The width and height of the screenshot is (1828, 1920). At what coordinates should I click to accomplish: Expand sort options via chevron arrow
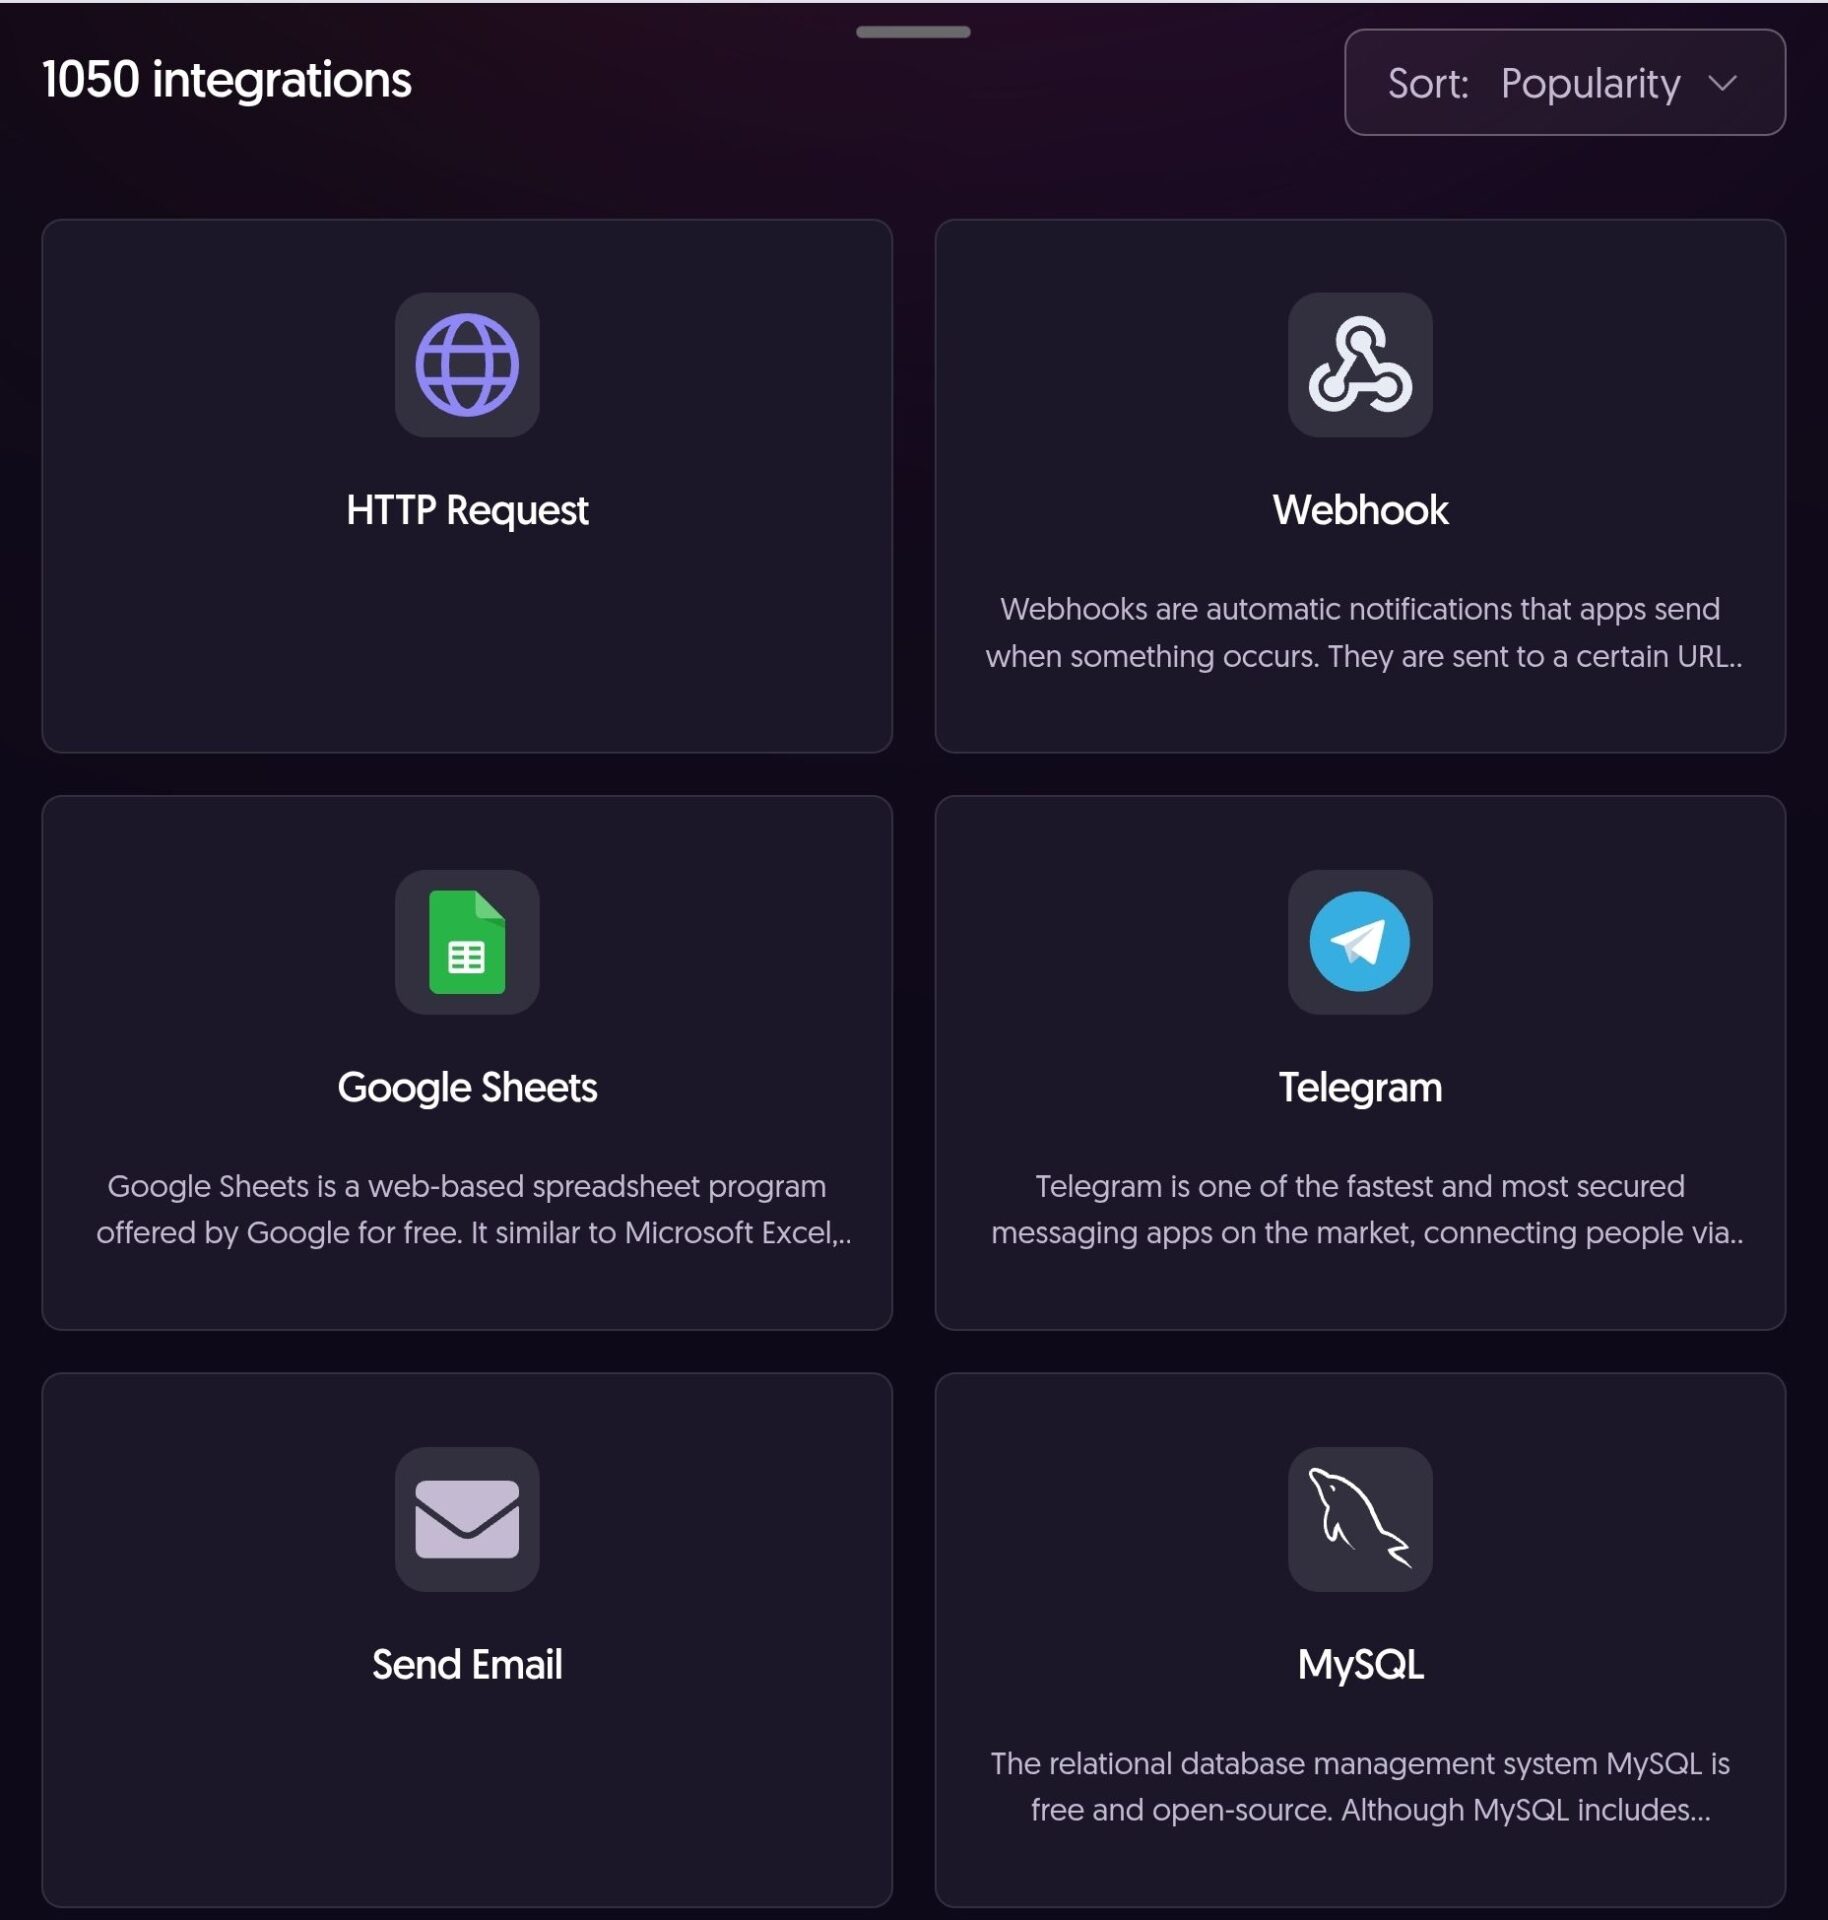pyautogui.click(x=1722, y=83)
